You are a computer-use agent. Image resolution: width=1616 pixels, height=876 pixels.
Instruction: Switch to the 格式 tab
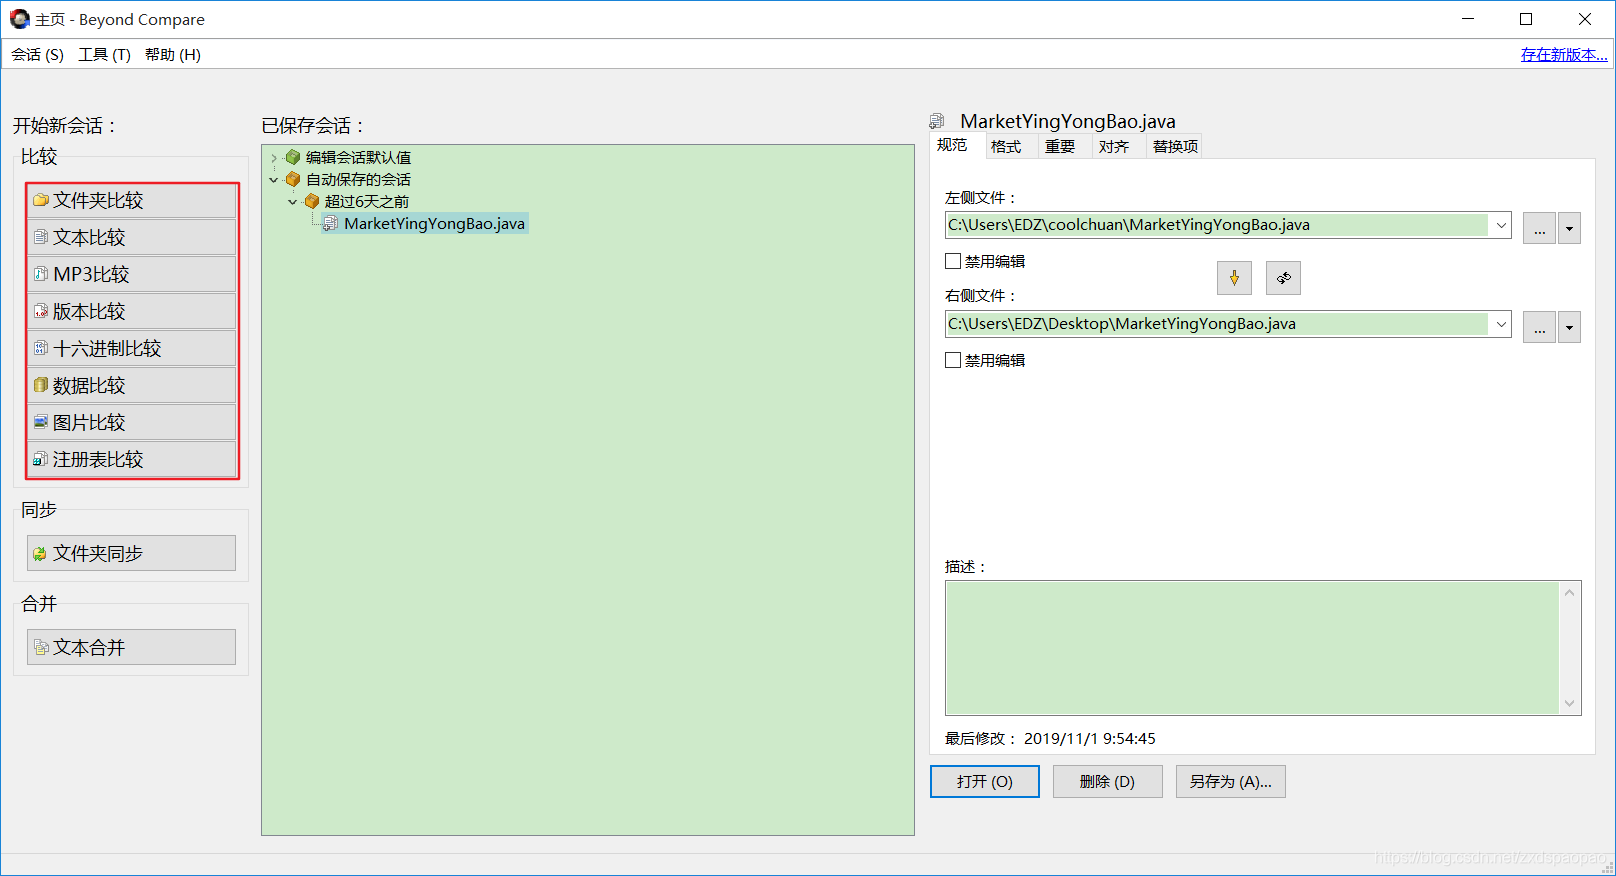pos(1006,147)
